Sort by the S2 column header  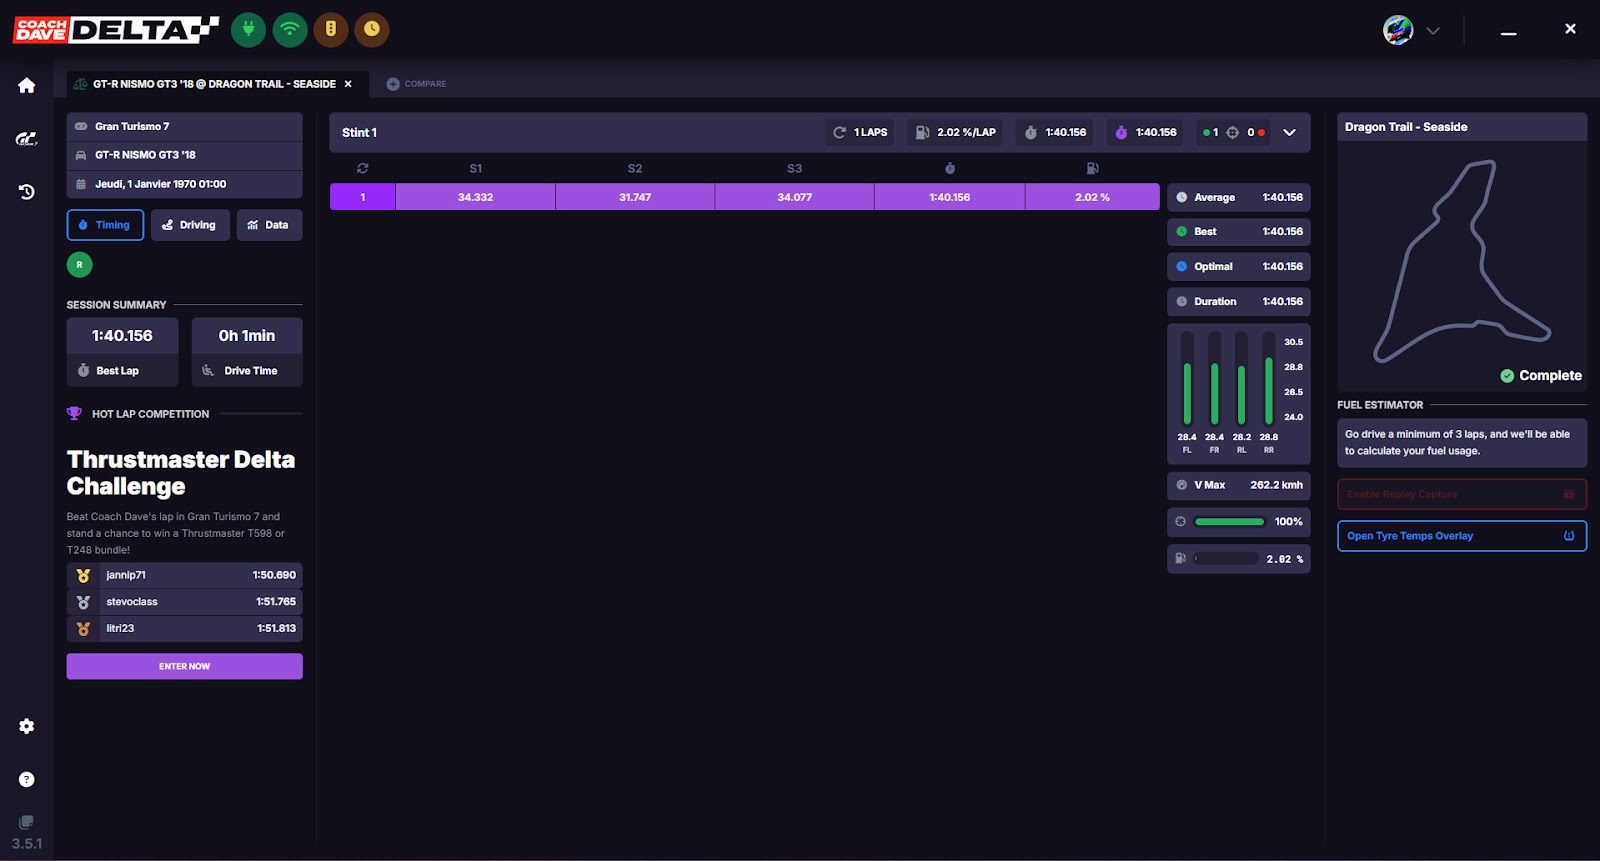tap(635, 168)
